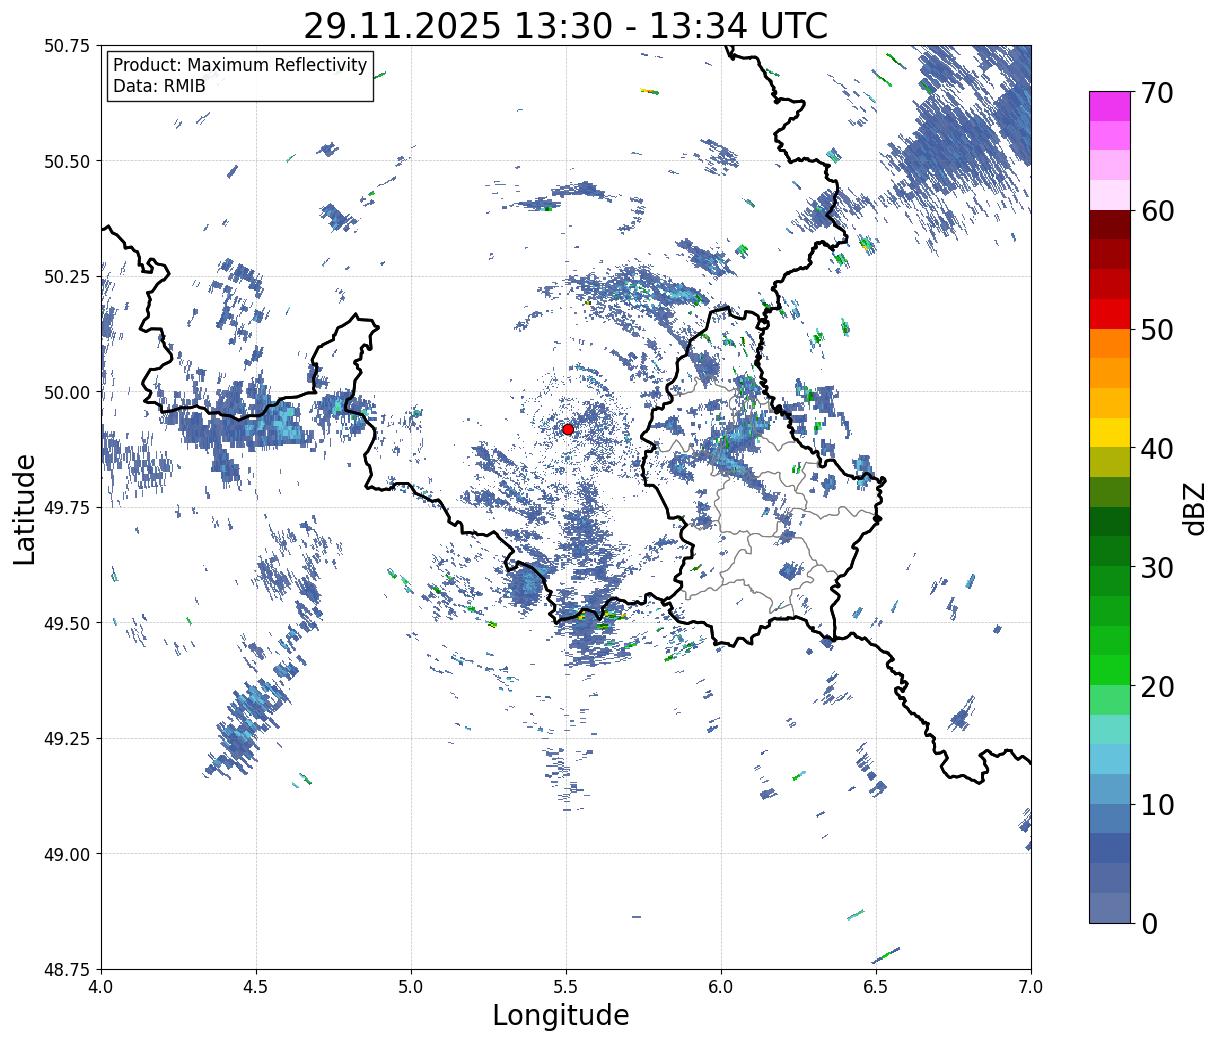Click the longitude tick label 4.0

(101, 987)
